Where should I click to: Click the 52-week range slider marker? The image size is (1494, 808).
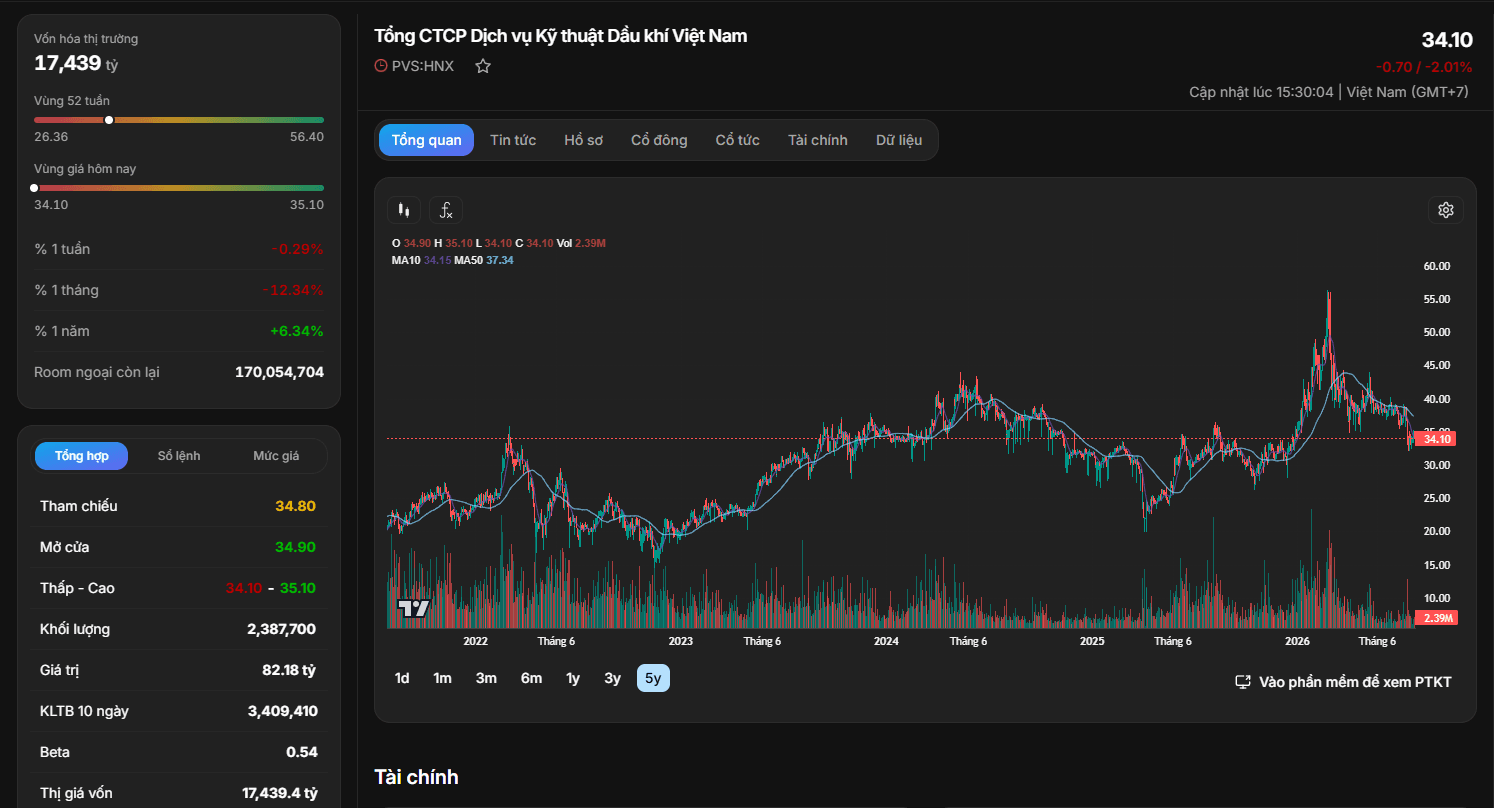click(108, 120)
